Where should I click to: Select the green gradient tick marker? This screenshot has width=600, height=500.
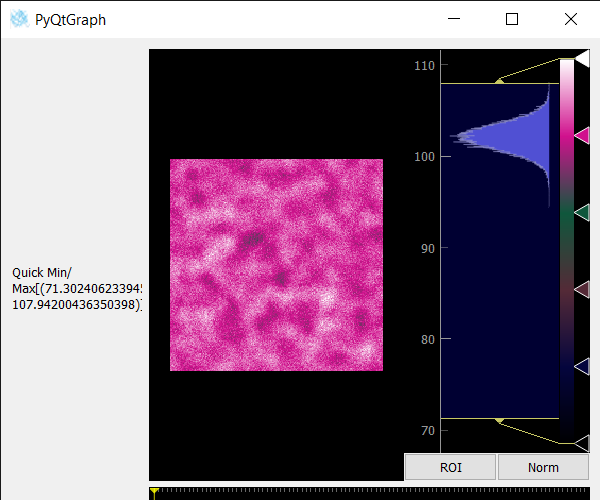(582, 213)
